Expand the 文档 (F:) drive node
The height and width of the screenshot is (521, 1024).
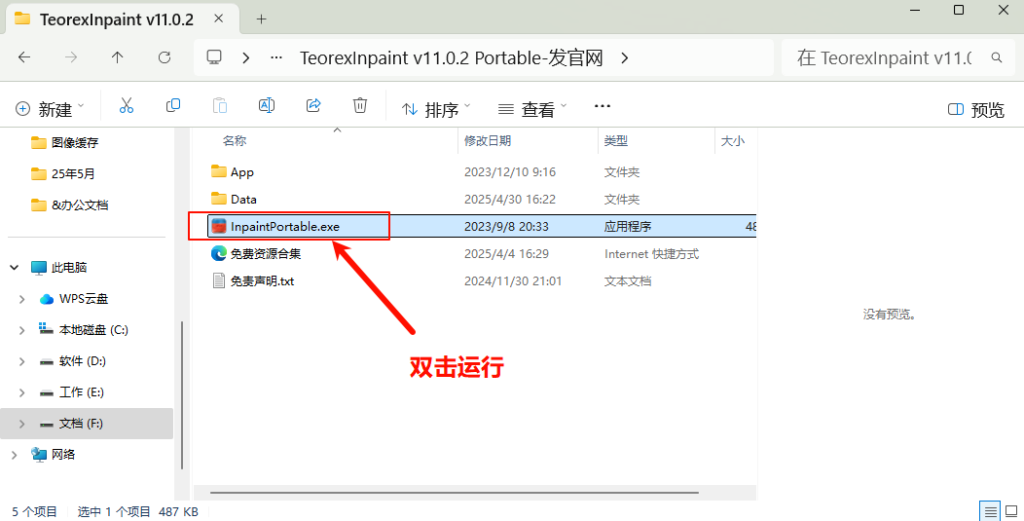(x=22, y=424)
